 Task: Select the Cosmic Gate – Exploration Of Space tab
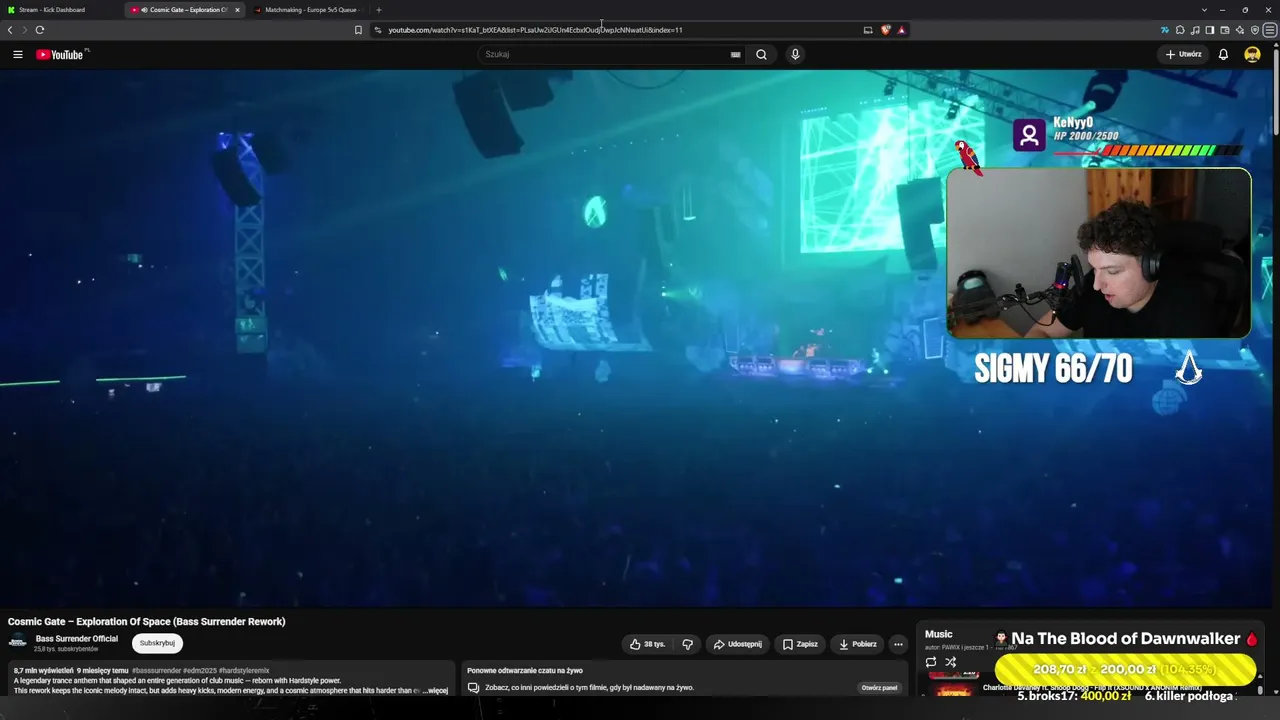point(186,10)
